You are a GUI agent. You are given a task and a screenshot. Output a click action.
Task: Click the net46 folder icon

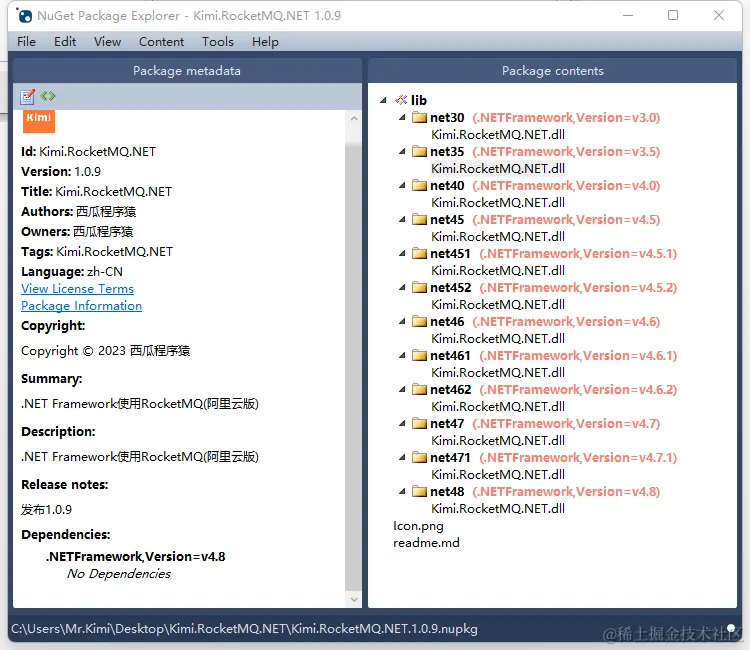click(419, 321)
